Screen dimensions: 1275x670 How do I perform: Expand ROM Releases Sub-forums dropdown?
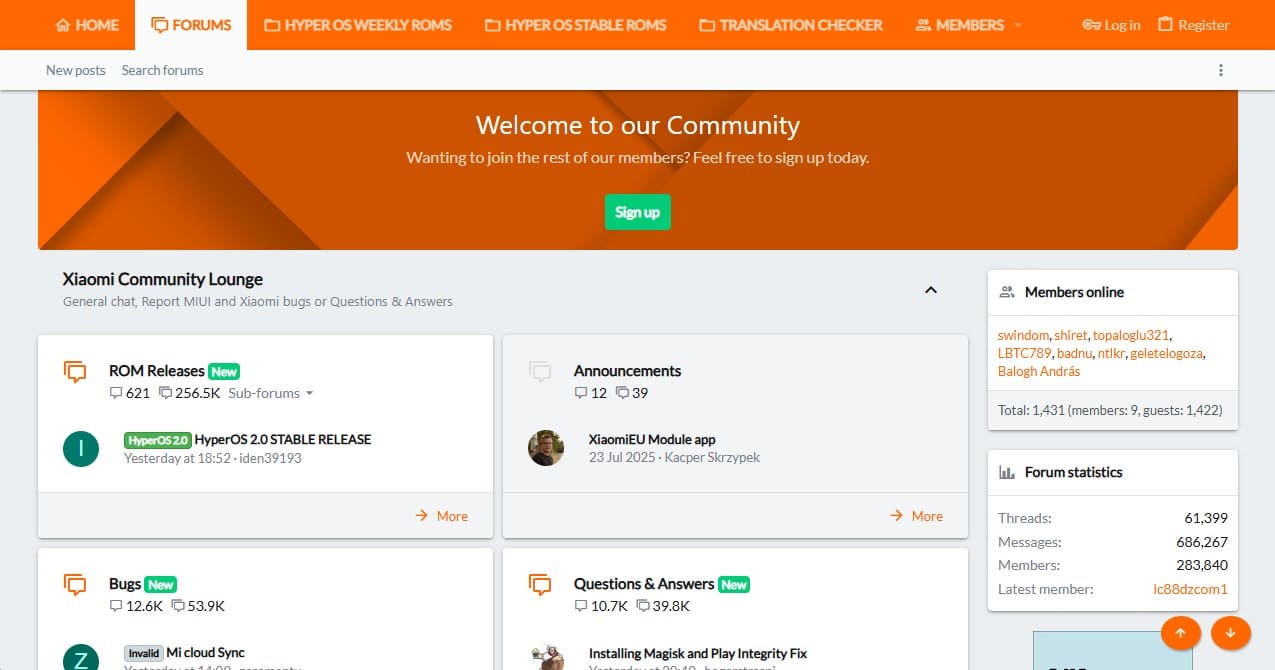[270, 393]
